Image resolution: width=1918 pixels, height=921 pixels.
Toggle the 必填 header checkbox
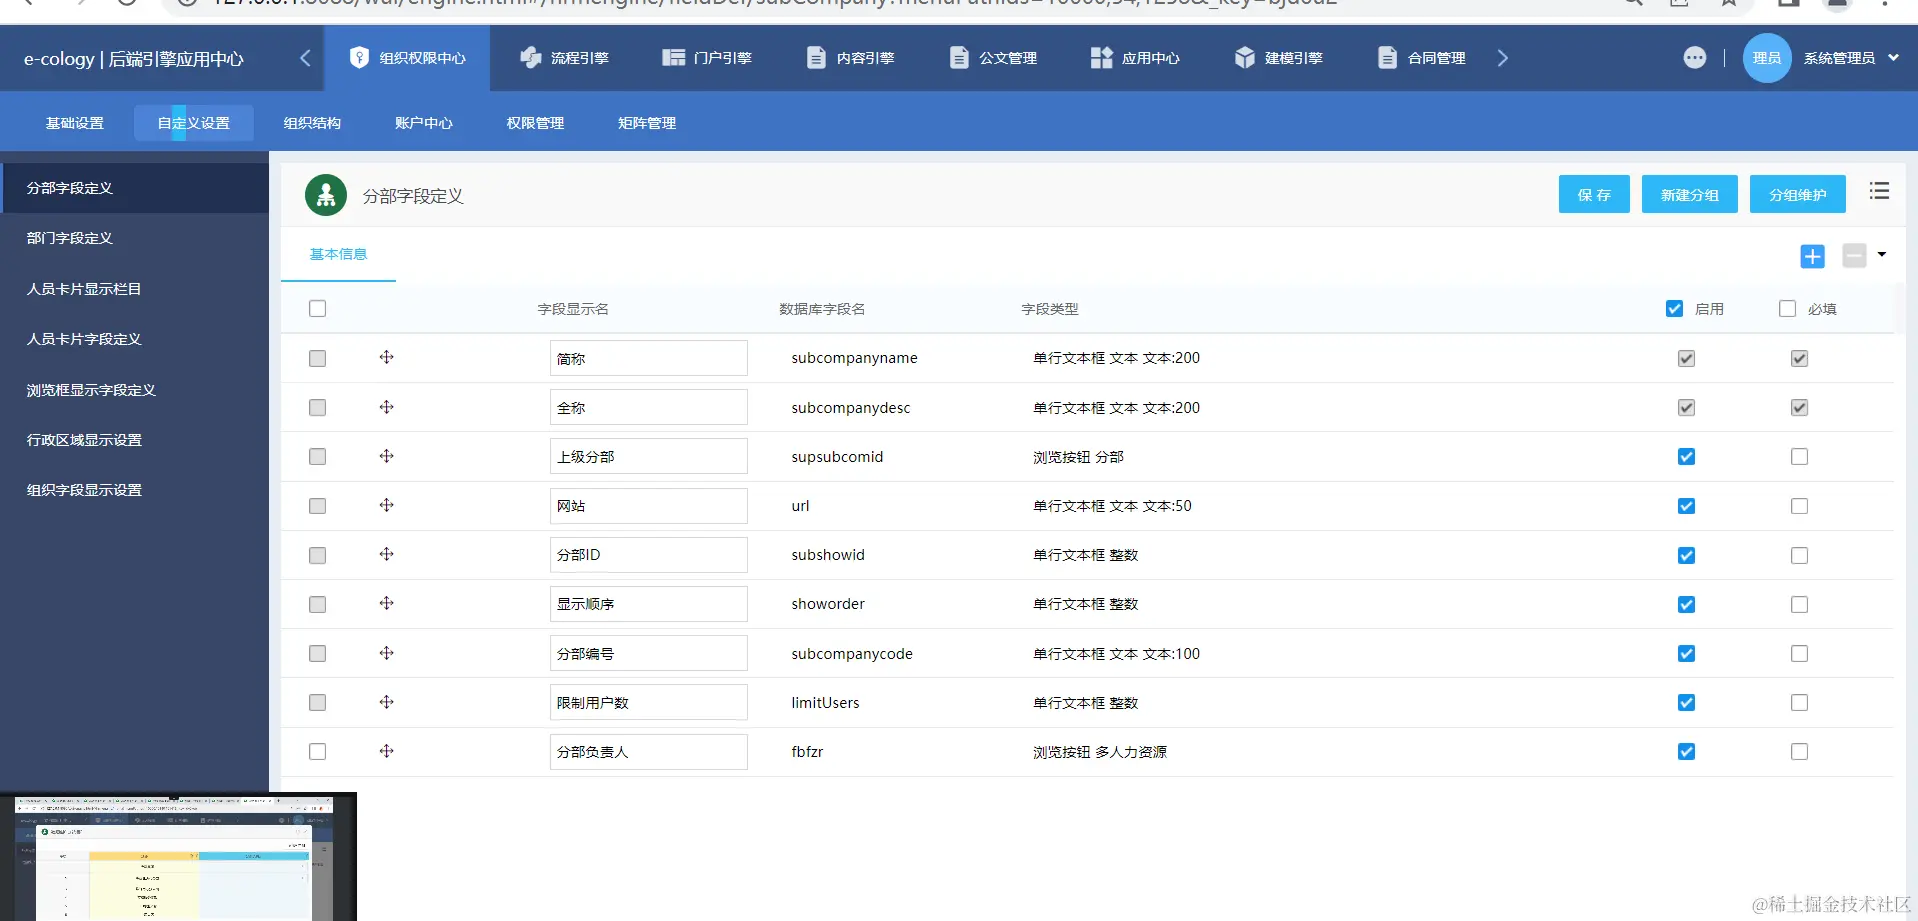tap(1787, 309)
